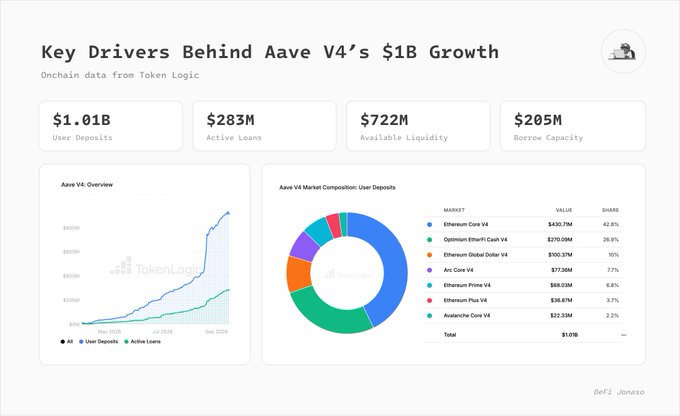Click the '3.7%' share cell
The width and height of the screenshot is (680, 416).
(x=612, y=301)
